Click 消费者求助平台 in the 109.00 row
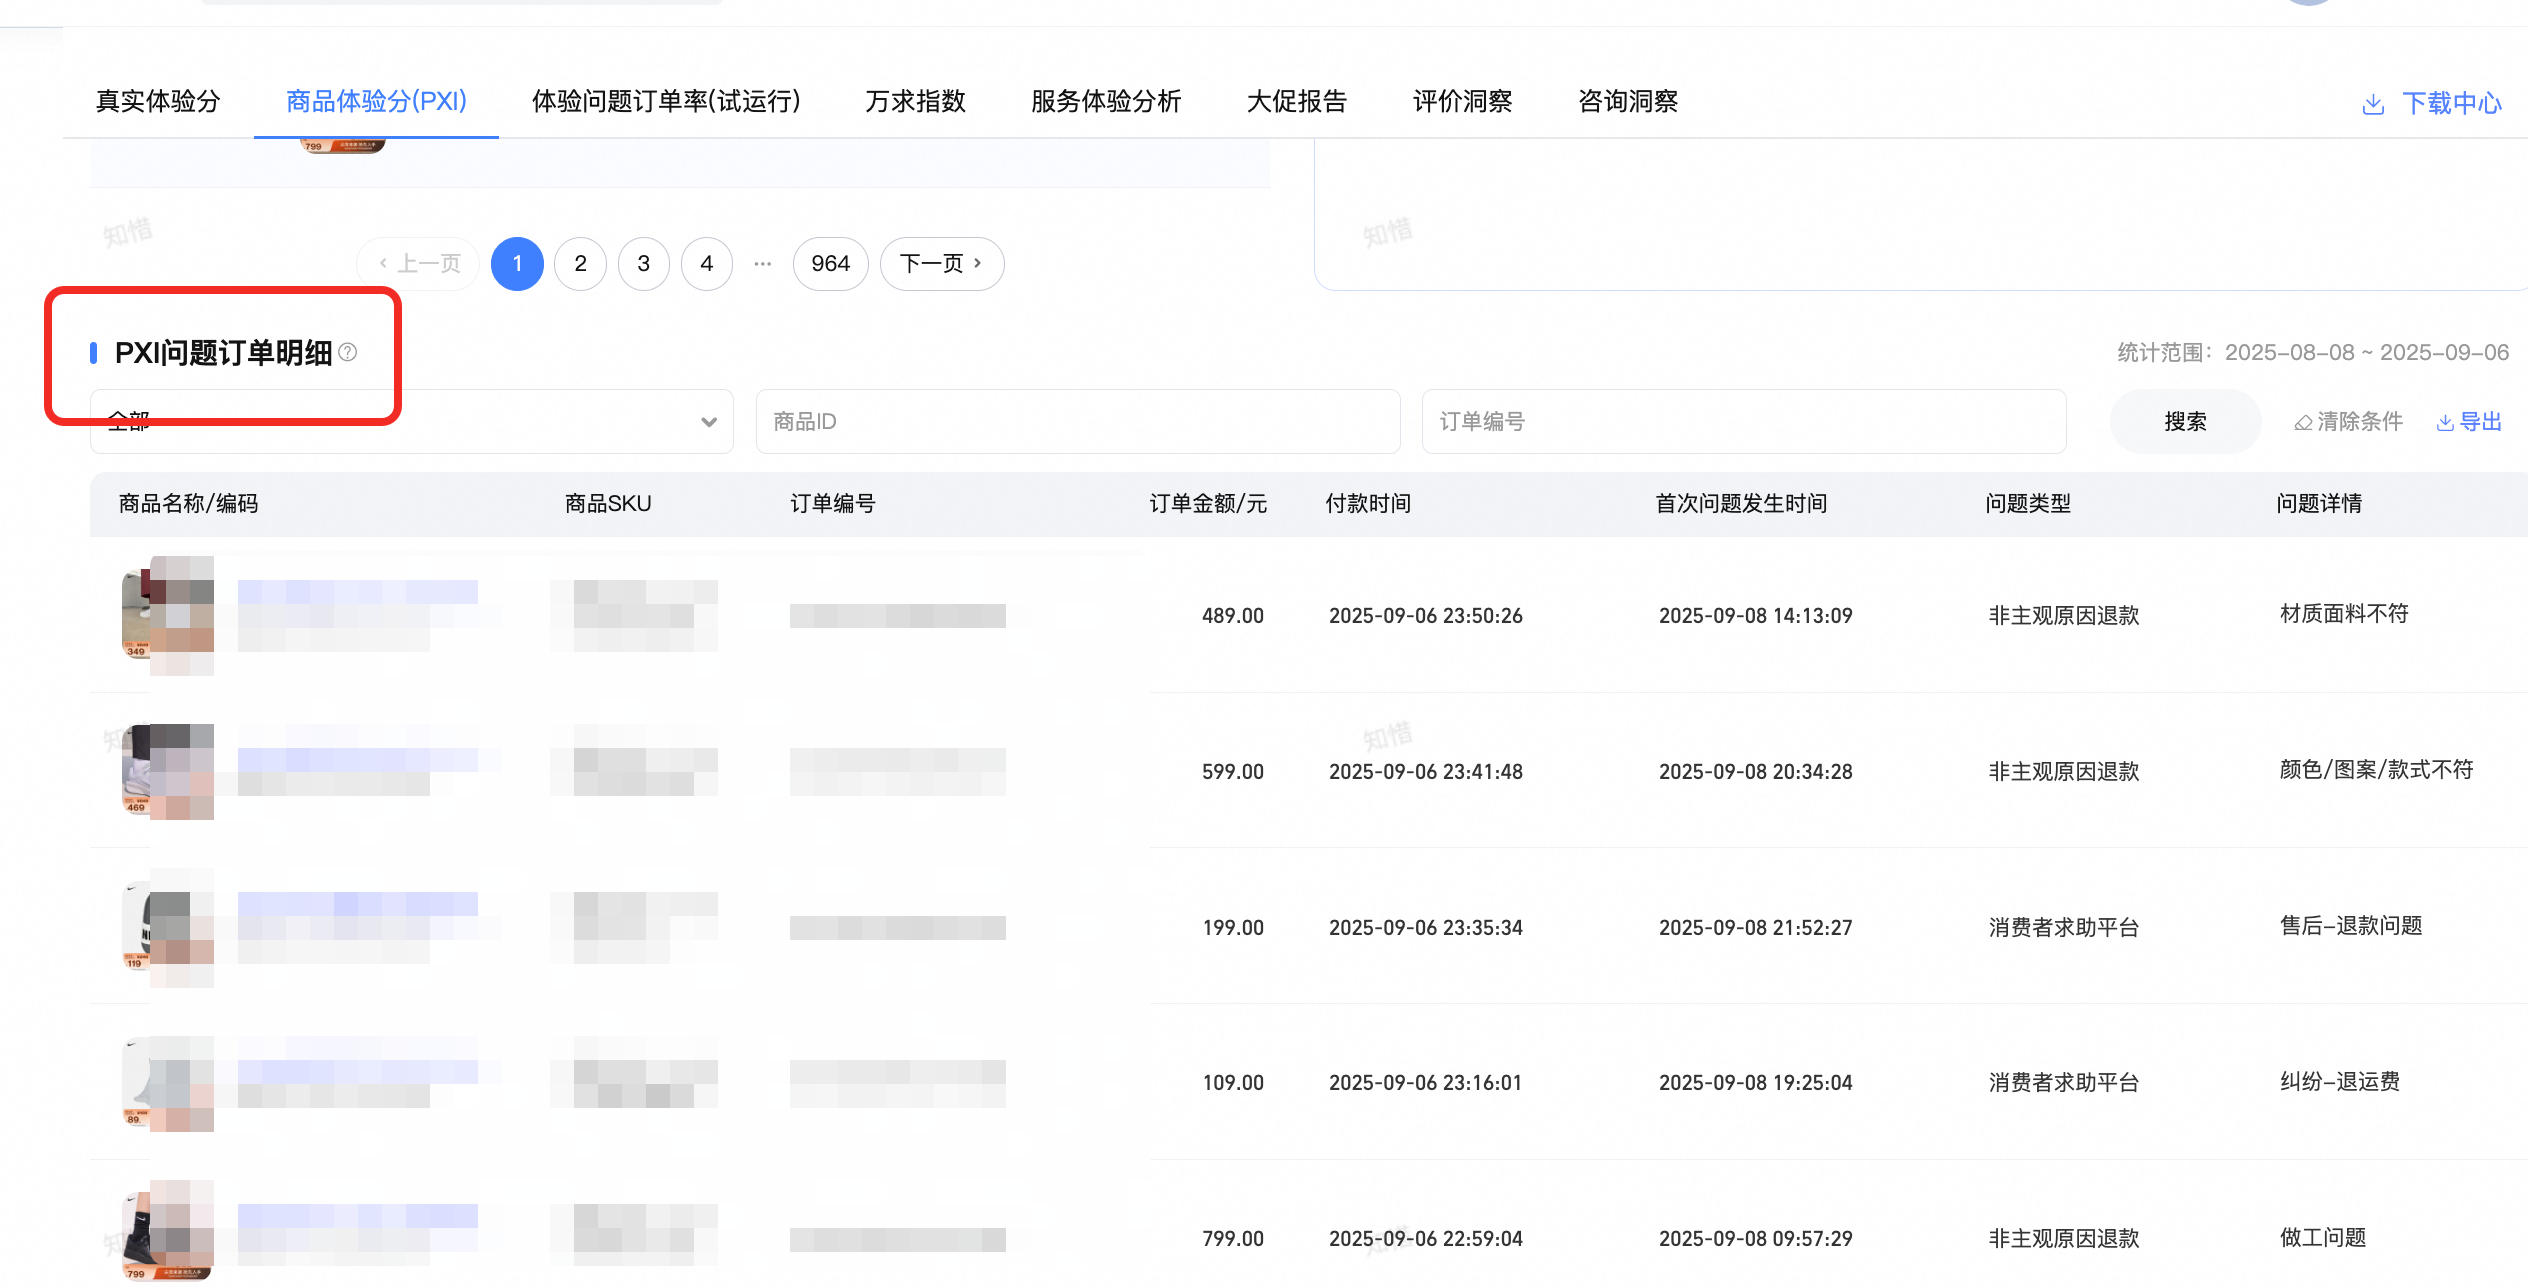The width and height of the screenshot is (2528, 1288). click(2064, 1083)
